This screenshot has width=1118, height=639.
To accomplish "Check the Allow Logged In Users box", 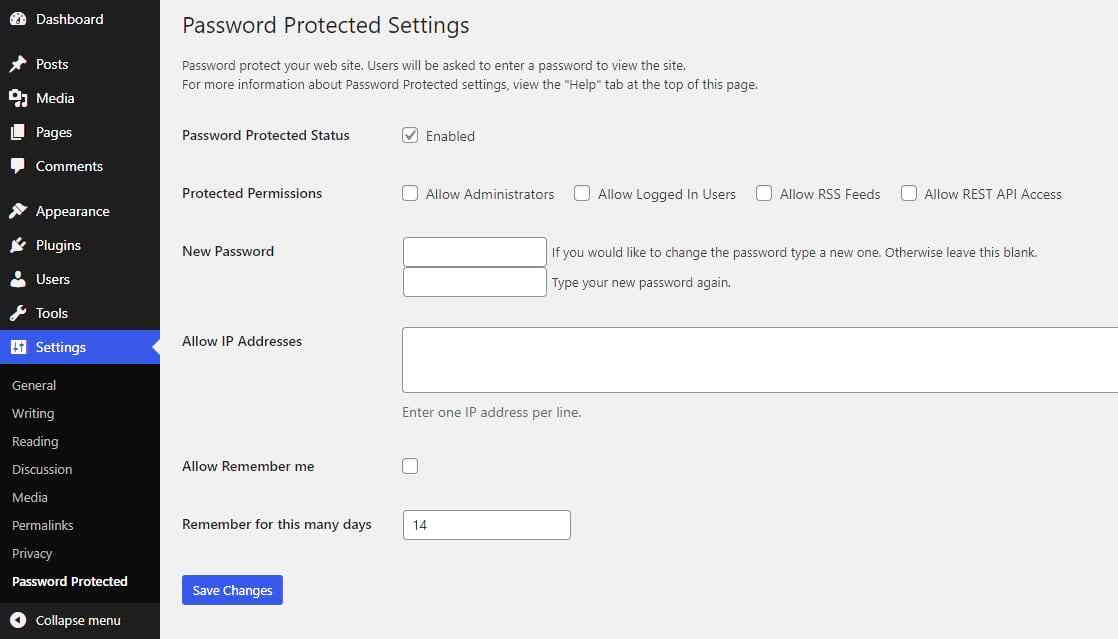I will pos(582,193).
